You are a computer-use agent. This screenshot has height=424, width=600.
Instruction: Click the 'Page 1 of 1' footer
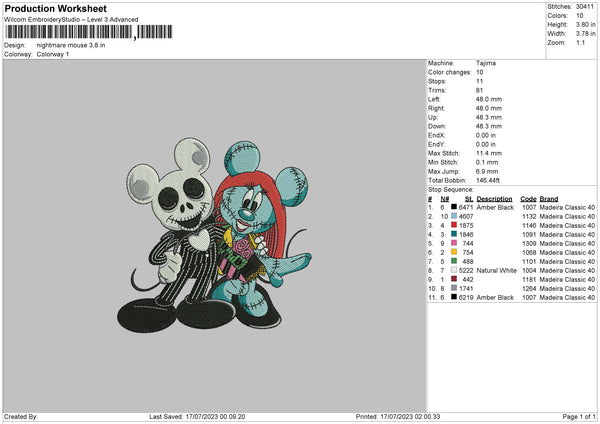579,416
